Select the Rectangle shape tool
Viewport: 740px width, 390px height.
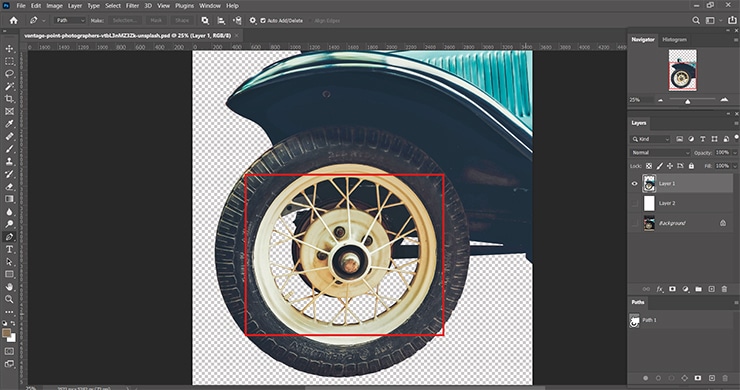(9, 274)
